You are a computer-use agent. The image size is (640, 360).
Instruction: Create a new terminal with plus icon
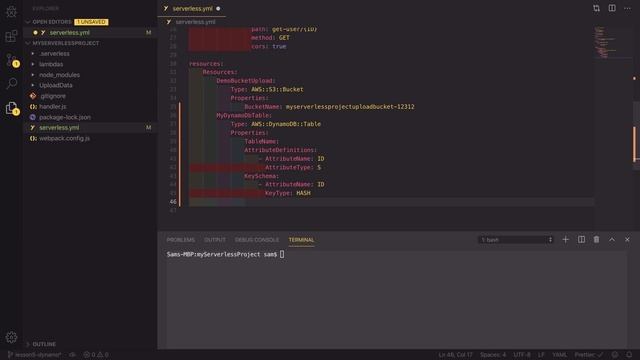pyautogui.click(x=565, y=240)
